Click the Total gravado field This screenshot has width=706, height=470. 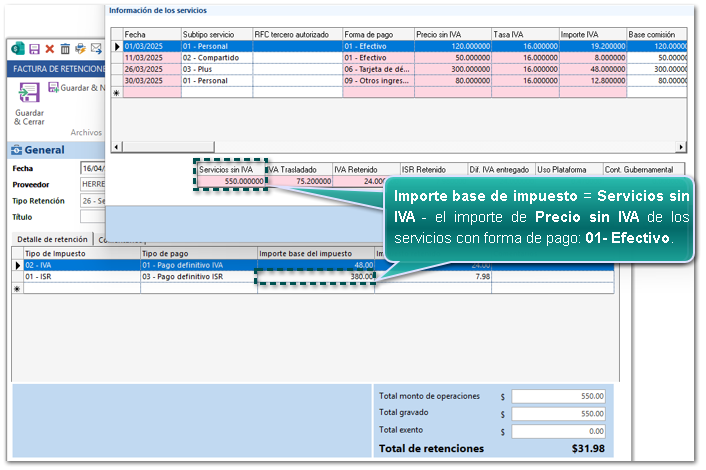[558, 413]
